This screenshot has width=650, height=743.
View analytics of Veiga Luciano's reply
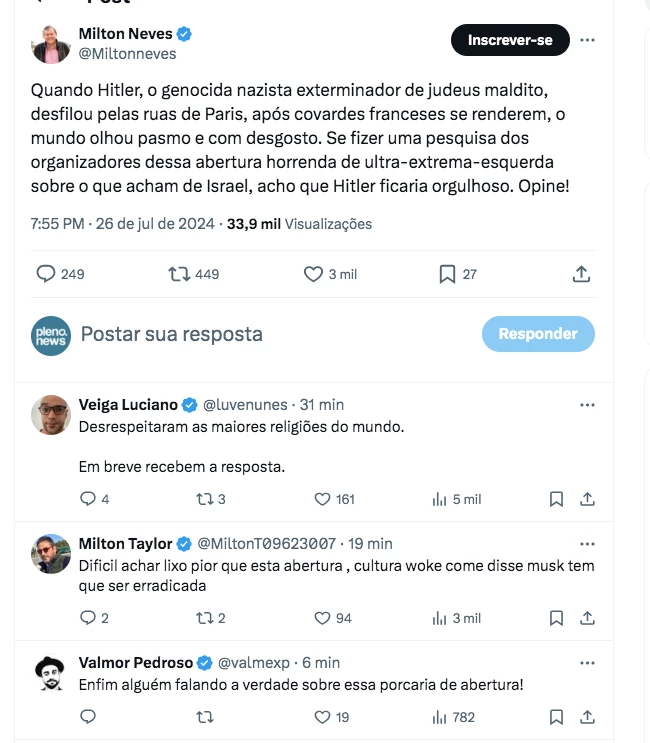click(439, 499)
